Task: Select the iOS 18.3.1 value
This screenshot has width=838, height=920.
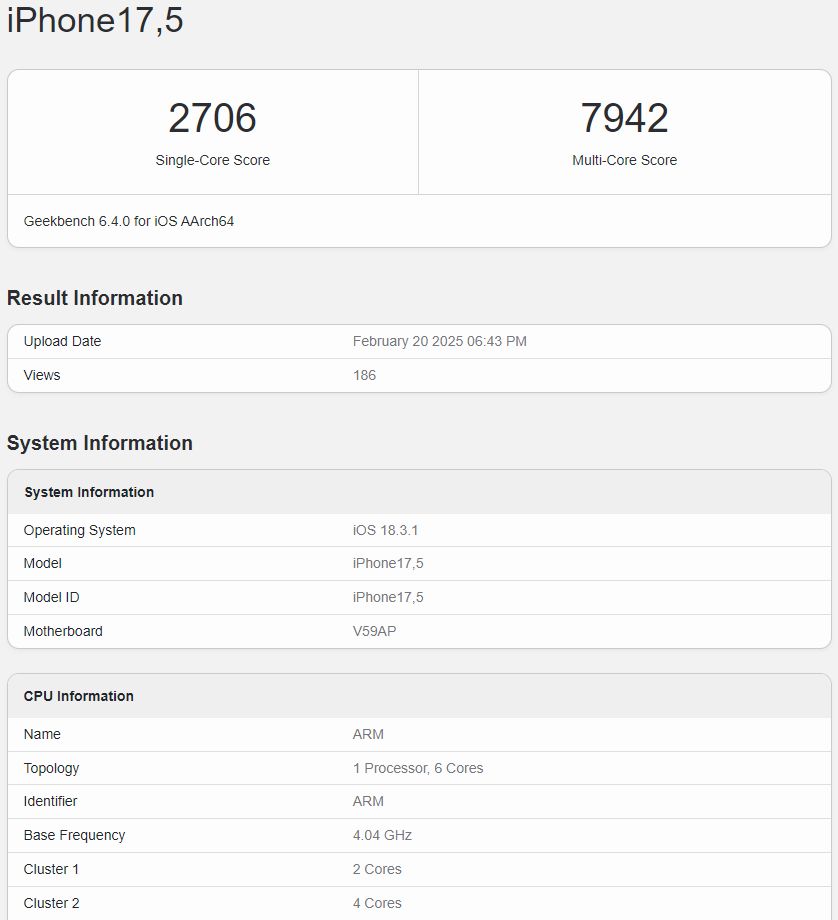Action: click(386, 530)
